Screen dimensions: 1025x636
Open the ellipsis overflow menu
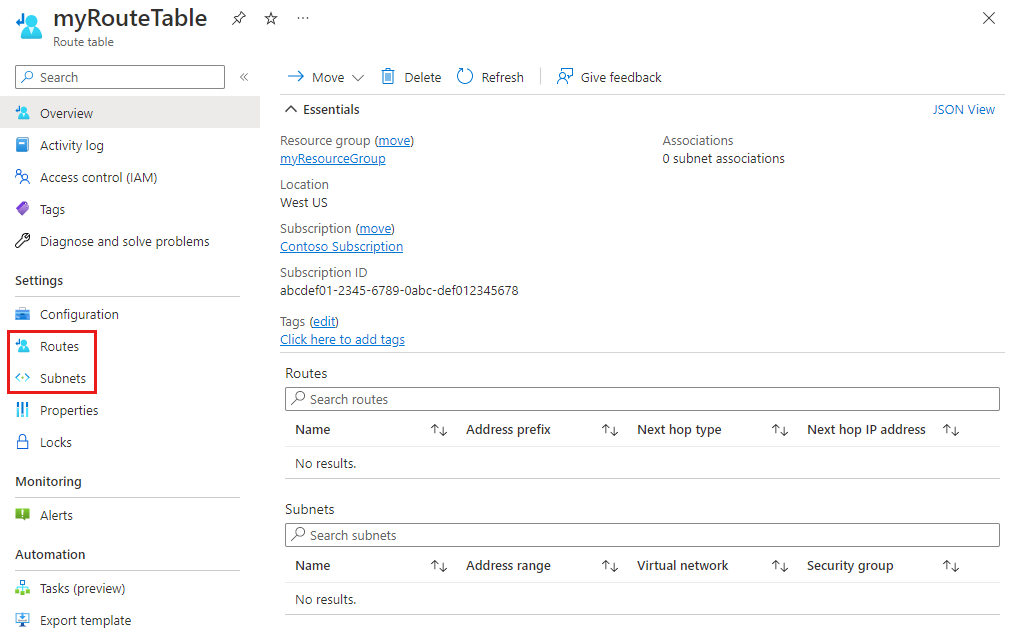[x=303, y=18]
